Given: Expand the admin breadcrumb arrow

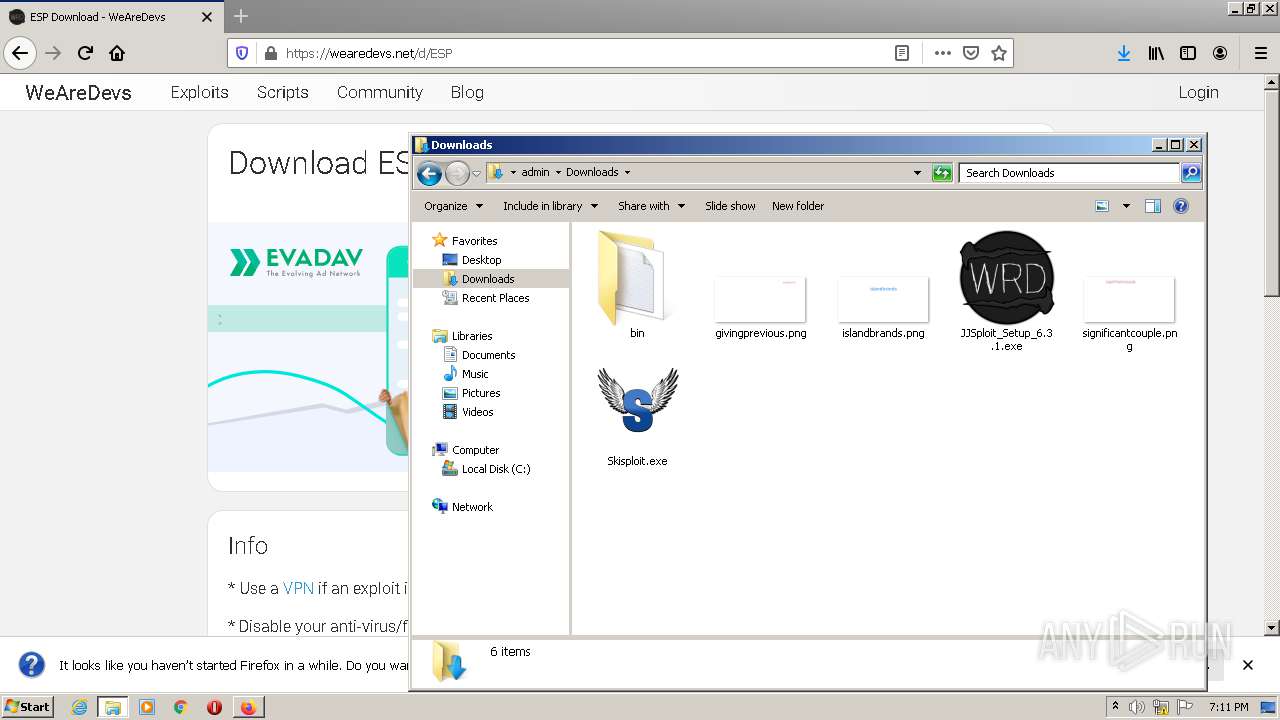Looking at the screenshot, I should 558,173.
